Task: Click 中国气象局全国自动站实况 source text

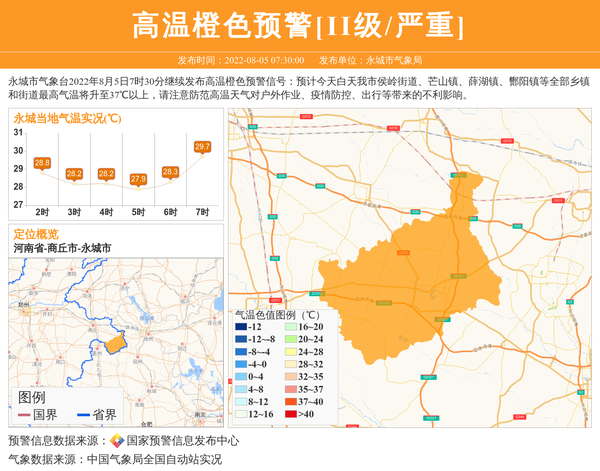Action: click(x=154, y=459)
